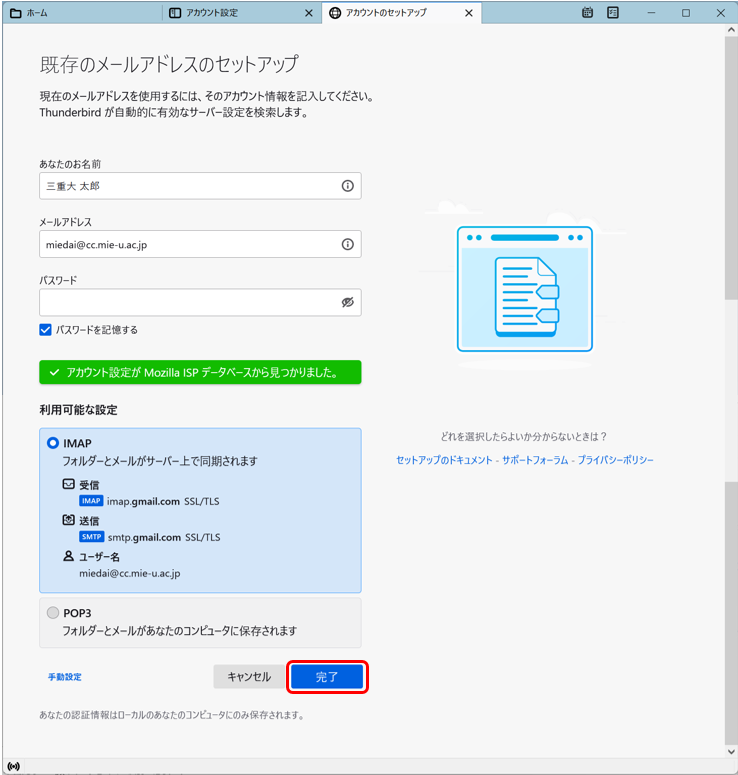Click the smtp.gmail.com SSL/TLS text

164,537
